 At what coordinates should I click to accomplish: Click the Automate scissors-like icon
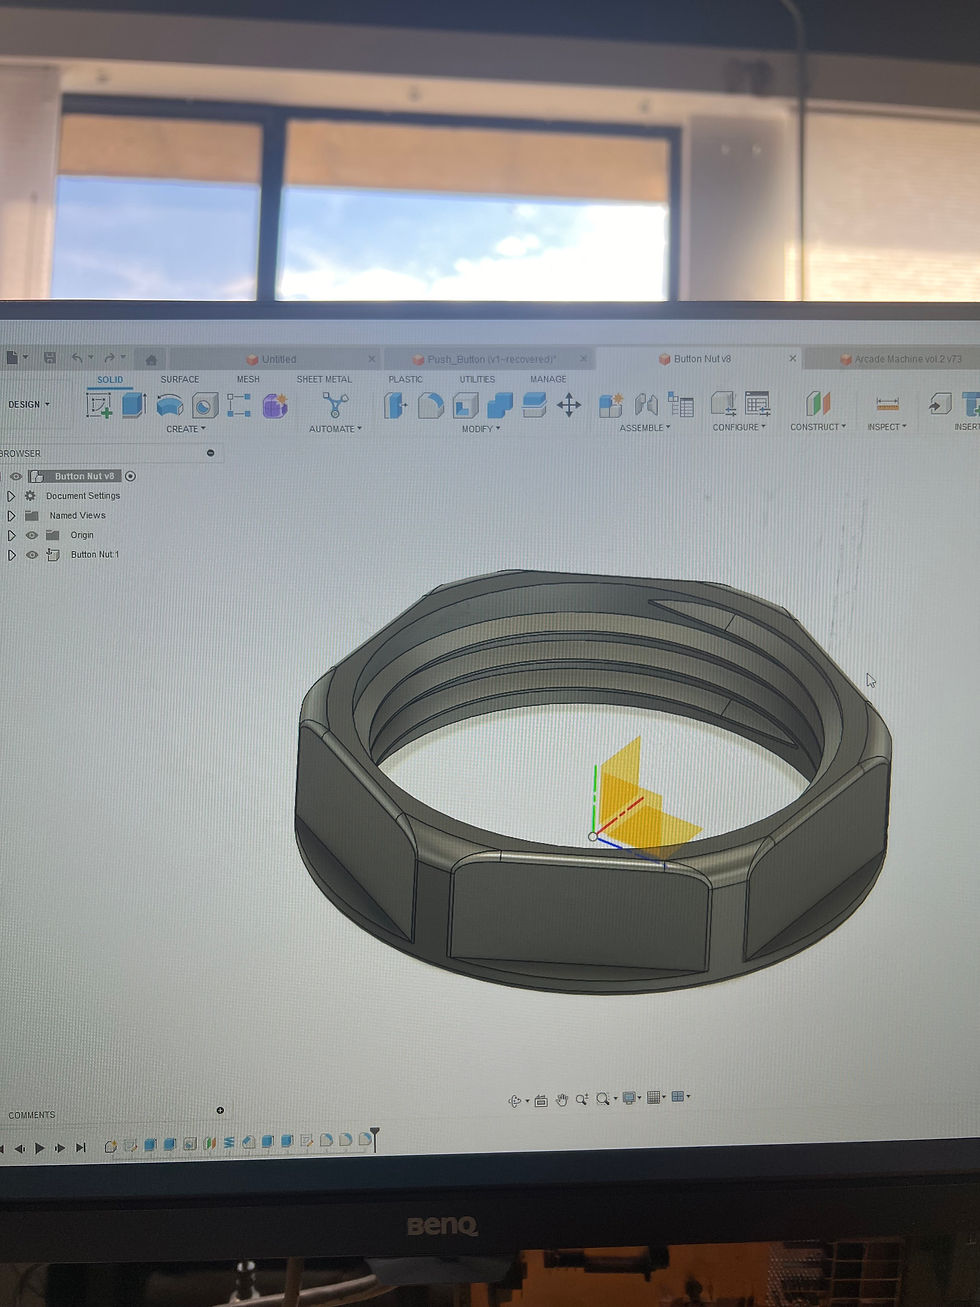tap(335, 405)
